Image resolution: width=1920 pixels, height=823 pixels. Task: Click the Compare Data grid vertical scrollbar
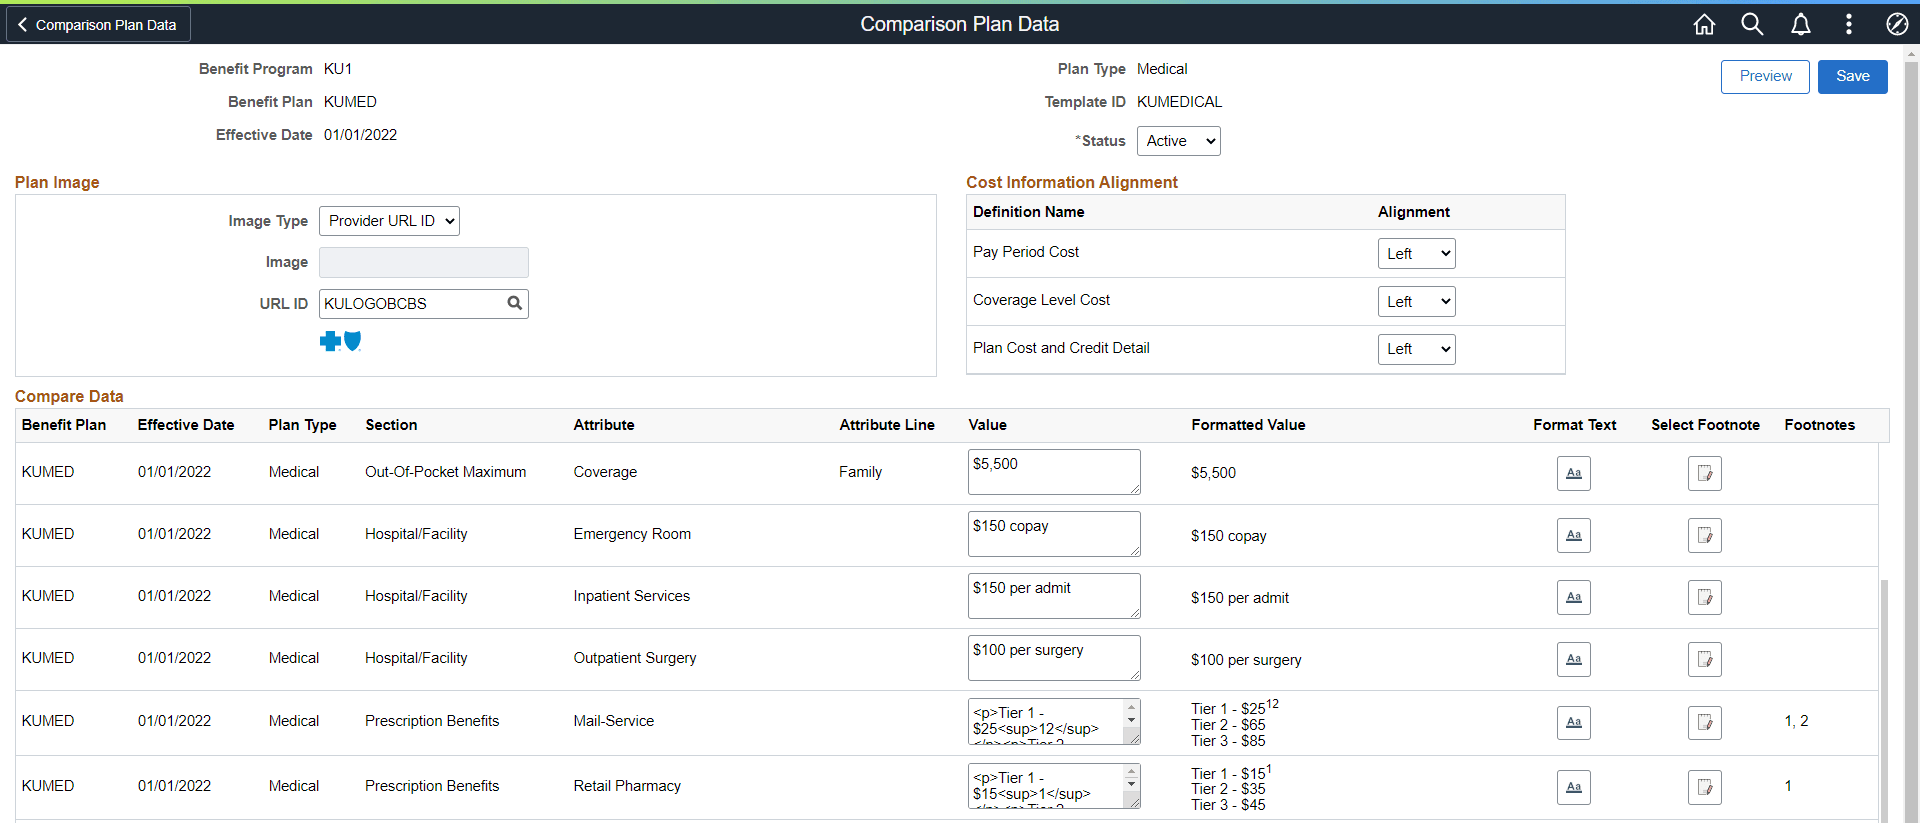[x=1884, y=700]
